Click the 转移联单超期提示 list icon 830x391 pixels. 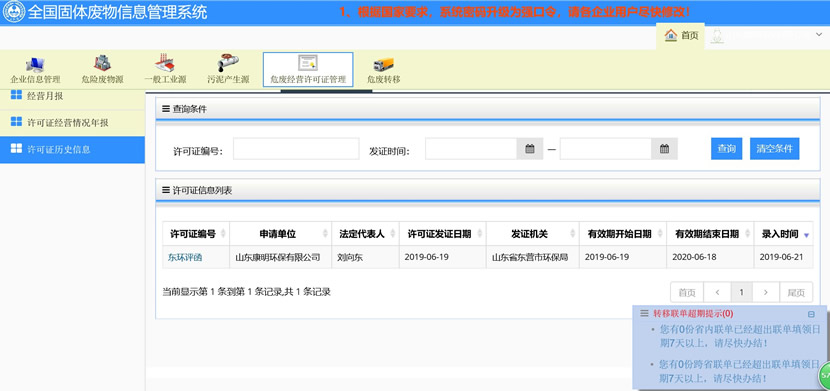pyautogui.click(x=644, y=313)
